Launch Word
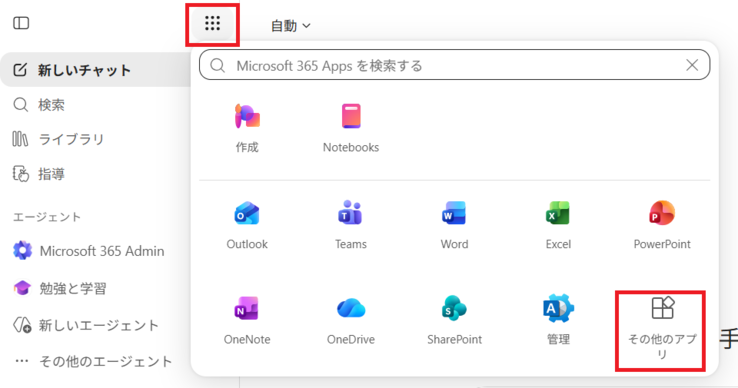 click(455, 225)
